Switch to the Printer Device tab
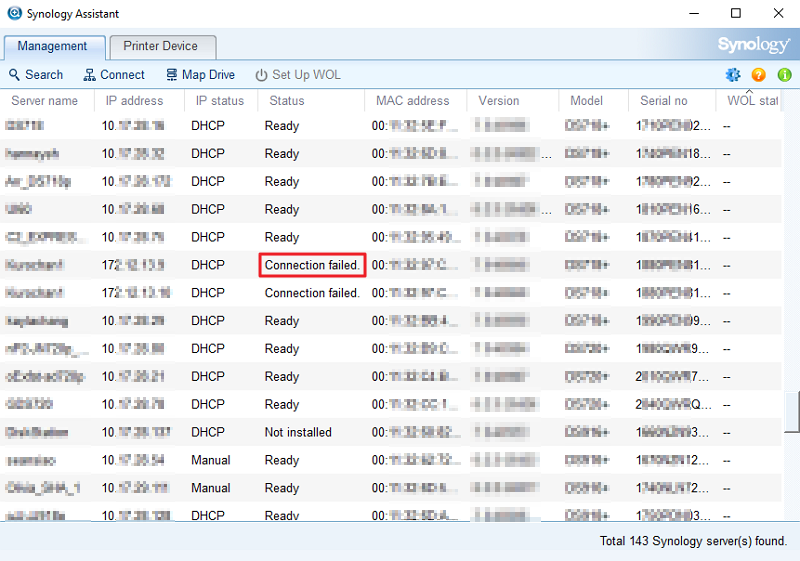Screen dimensions: 800x561 coord(160,46)
